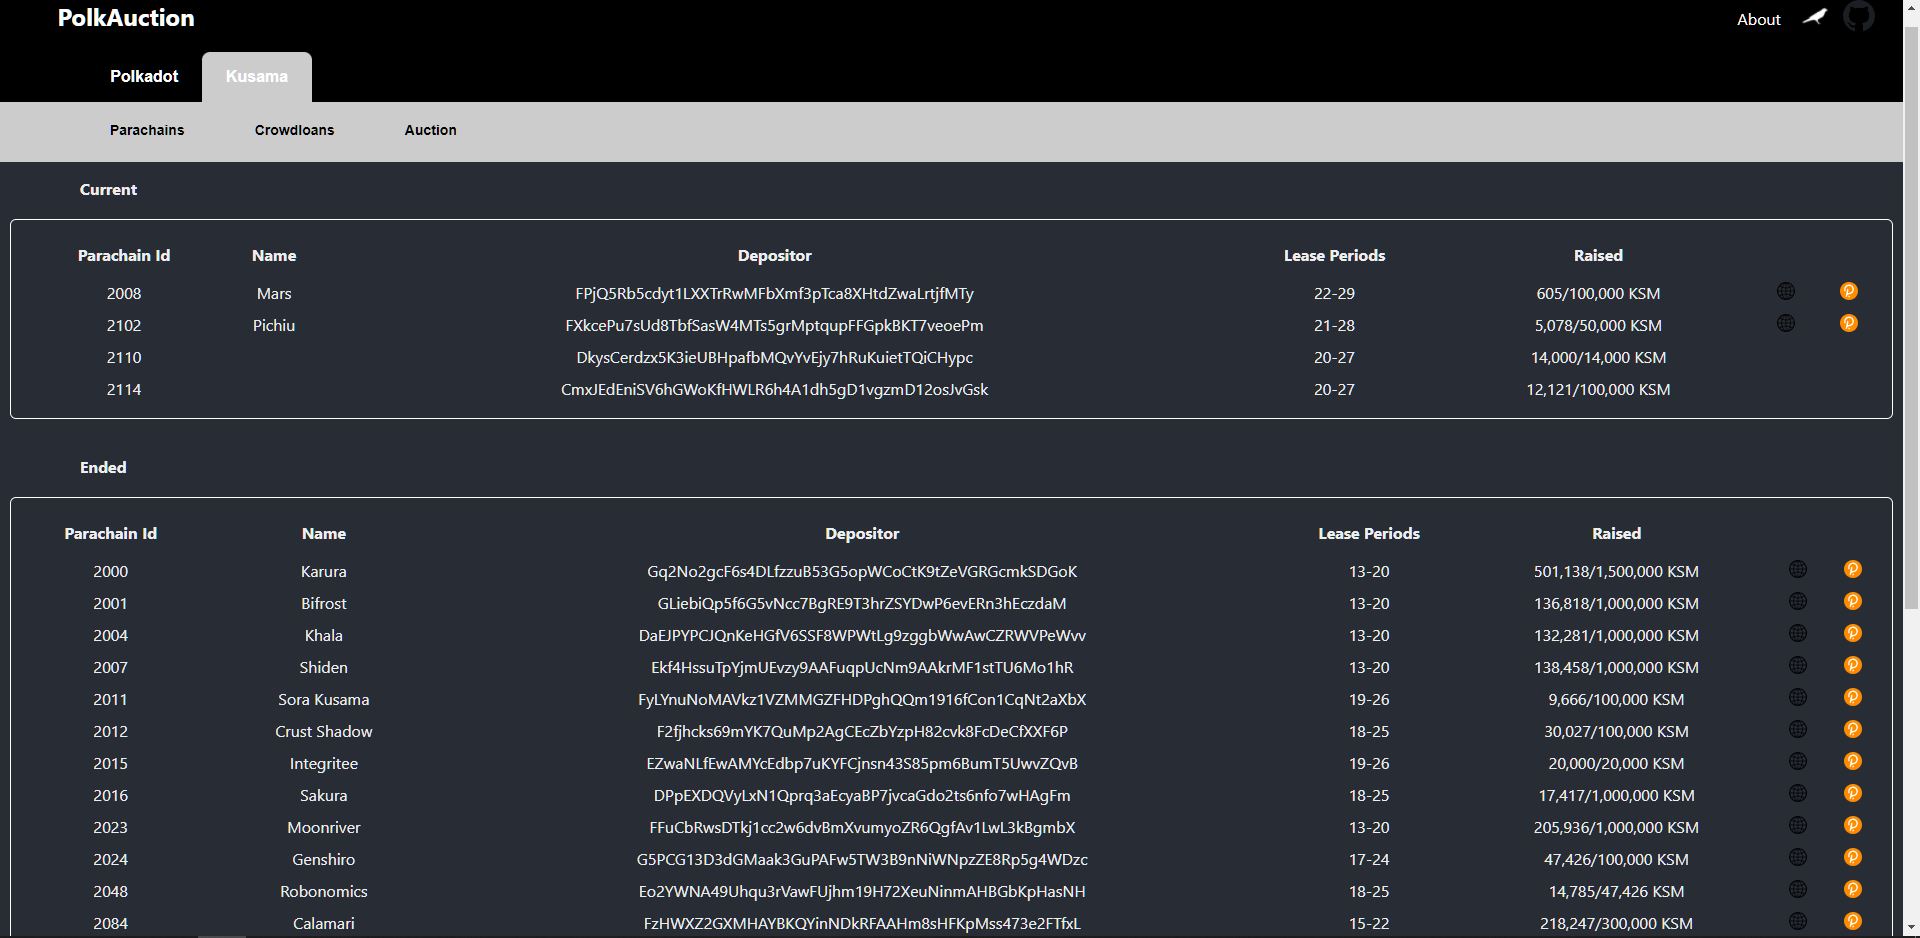Open website globe icon for Crust Shadow
Screen dimensions: 1920x938
[1798, 729]
